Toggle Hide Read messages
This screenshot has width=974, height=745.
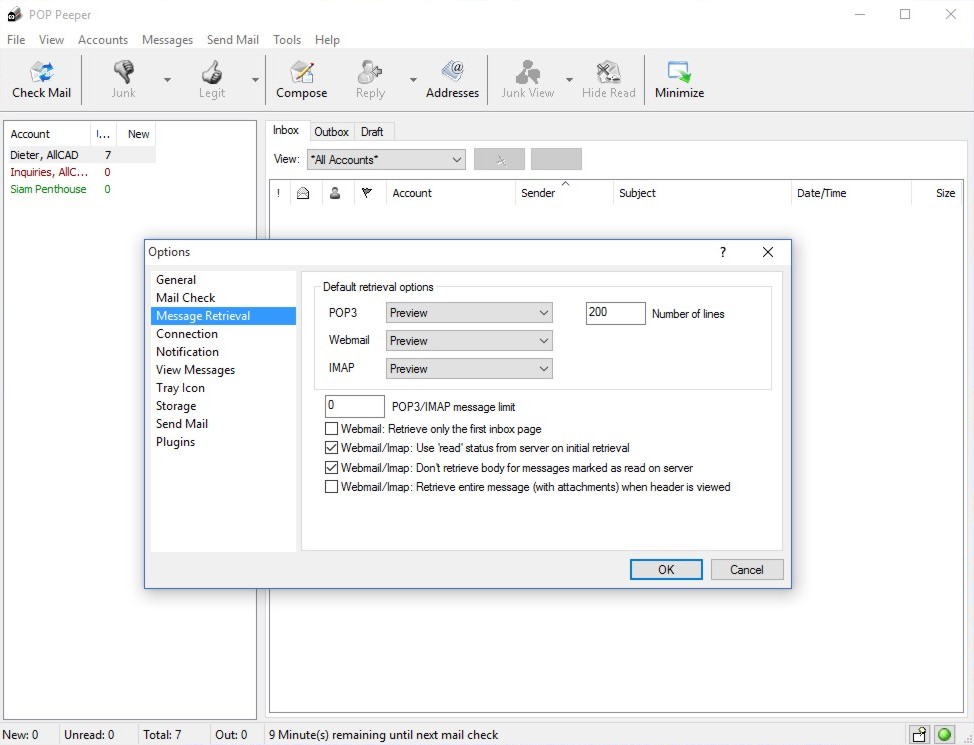click(x=609, y=80)
